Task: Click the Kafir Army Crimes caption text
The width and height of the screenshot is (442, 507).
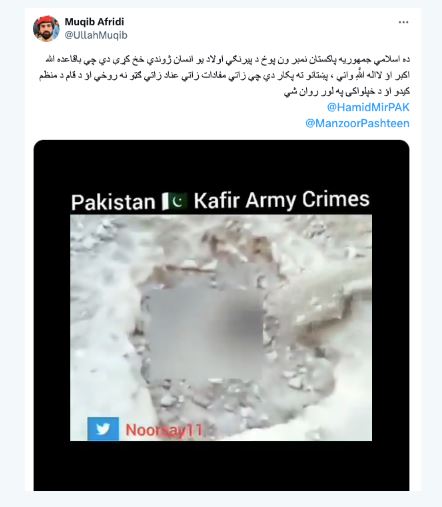Action: (x=282, y=200)
